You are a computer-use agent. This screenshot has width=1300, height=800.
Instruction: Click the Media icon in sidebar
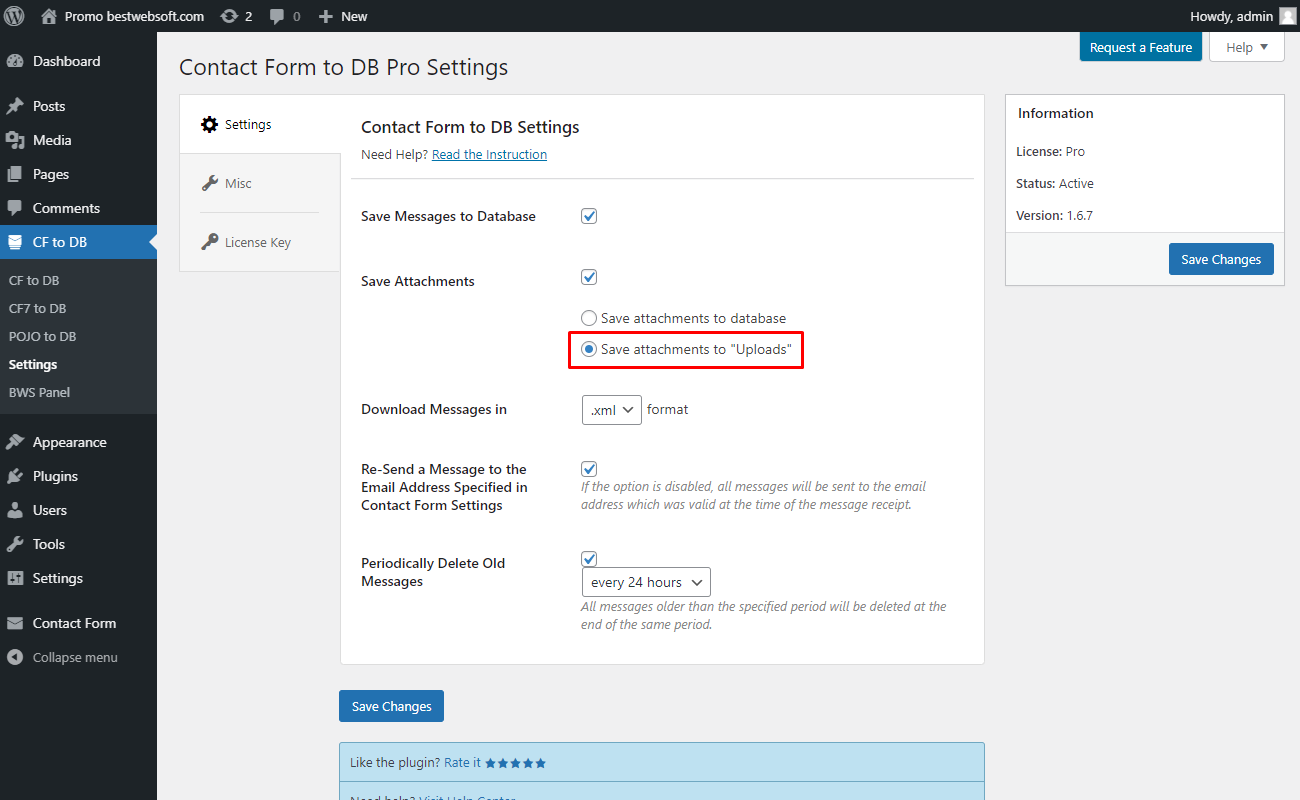[15, 140]
